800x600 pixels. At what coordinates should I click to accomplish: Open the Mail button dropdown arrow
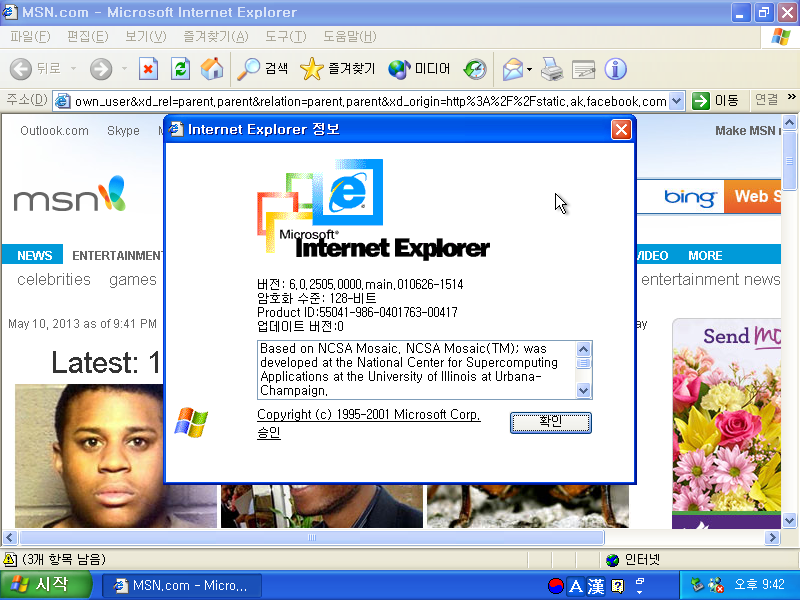(529, 69)
